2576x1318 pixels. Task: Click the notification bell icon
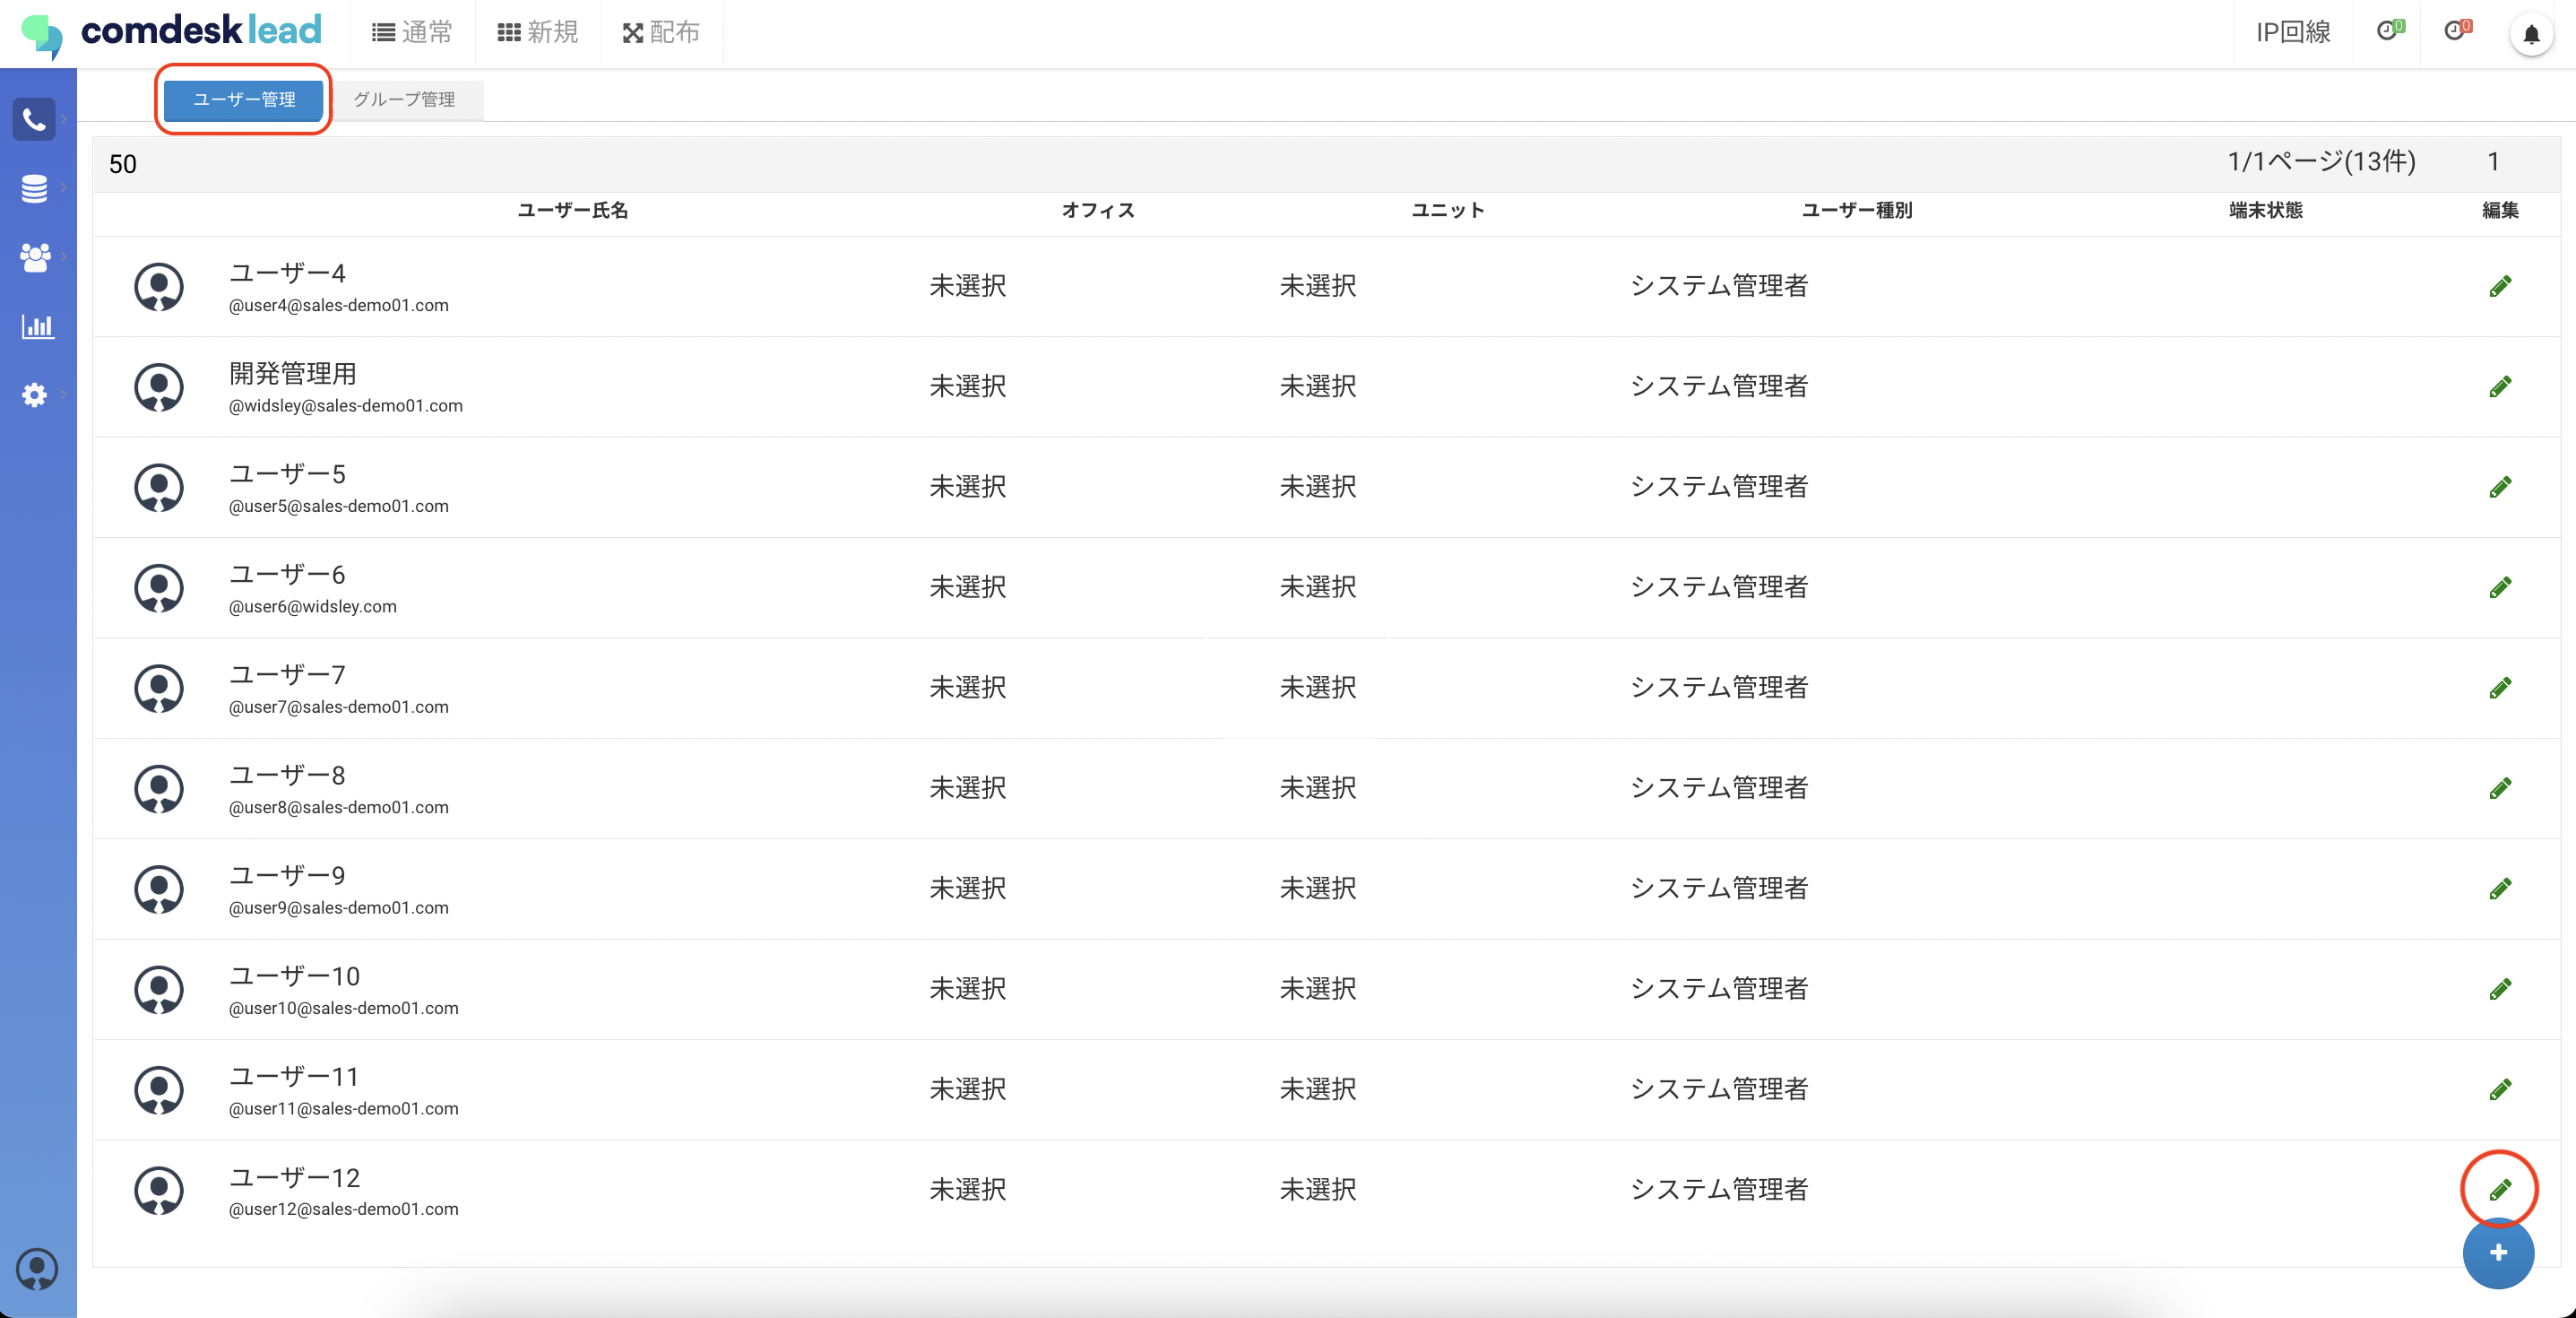tap(2531, 34)
